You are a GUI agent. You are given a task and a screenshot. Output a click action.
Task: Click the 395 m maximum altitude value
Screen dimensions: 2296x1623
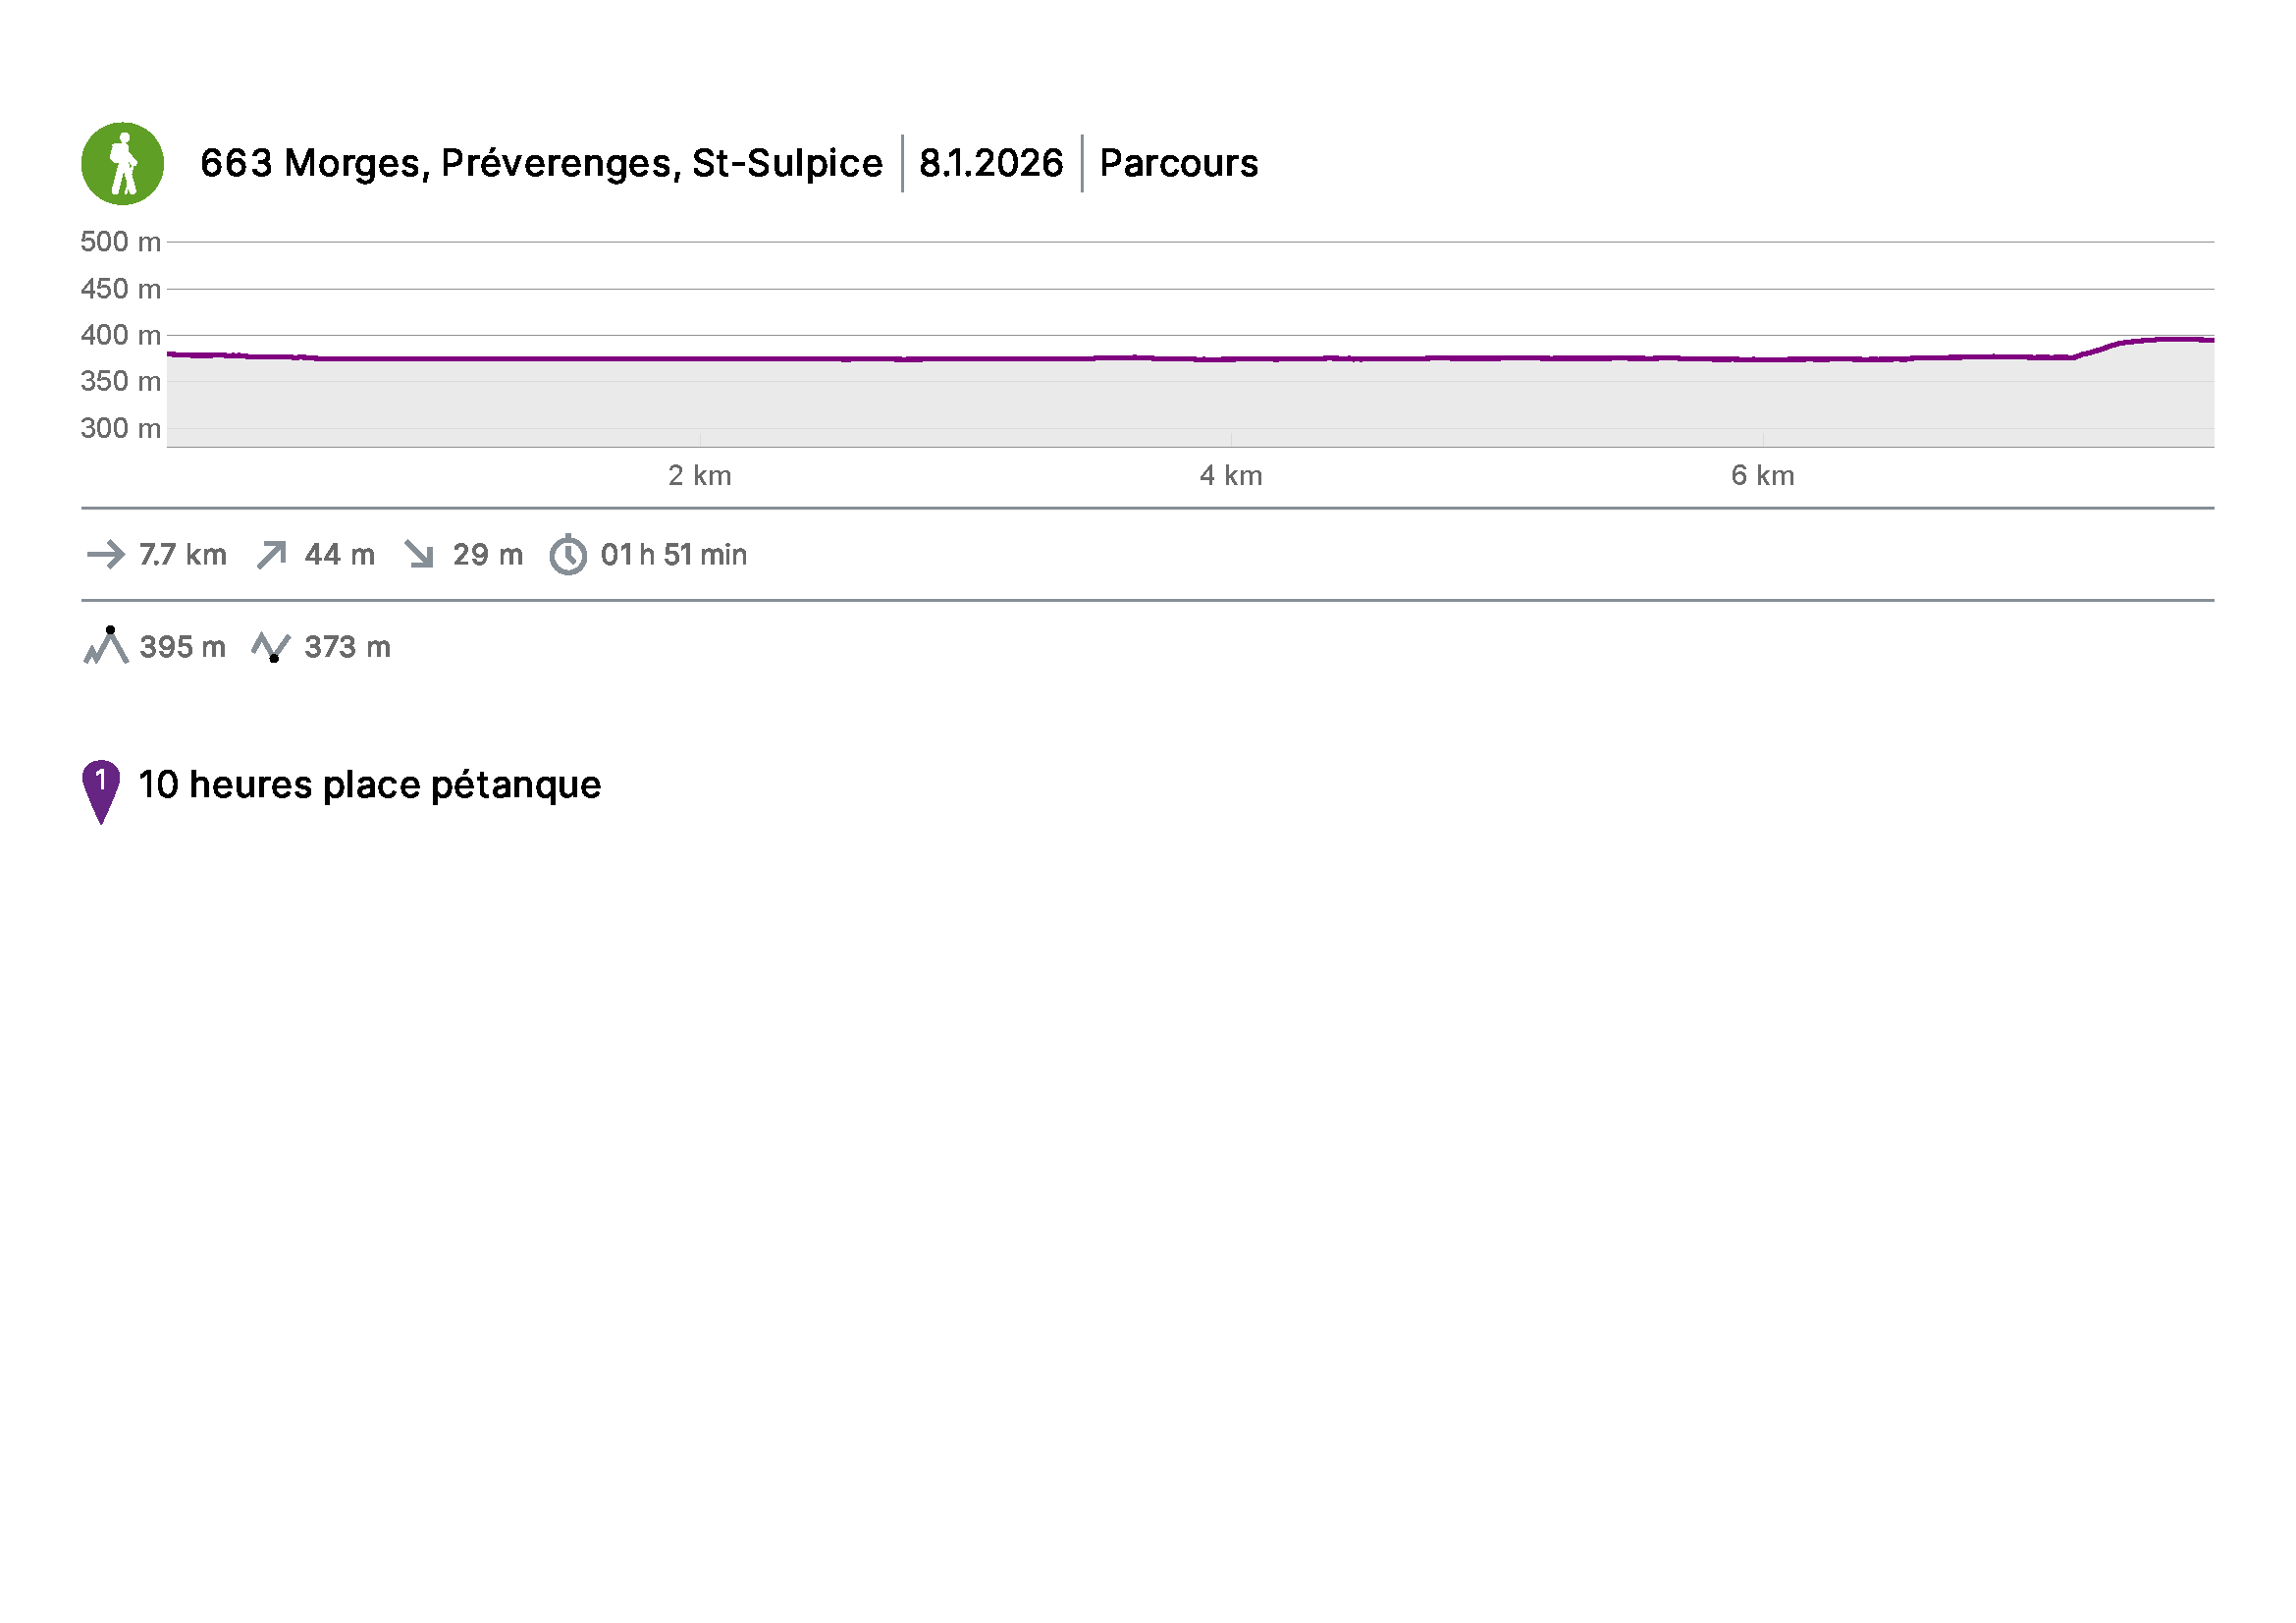pos(182,647)
